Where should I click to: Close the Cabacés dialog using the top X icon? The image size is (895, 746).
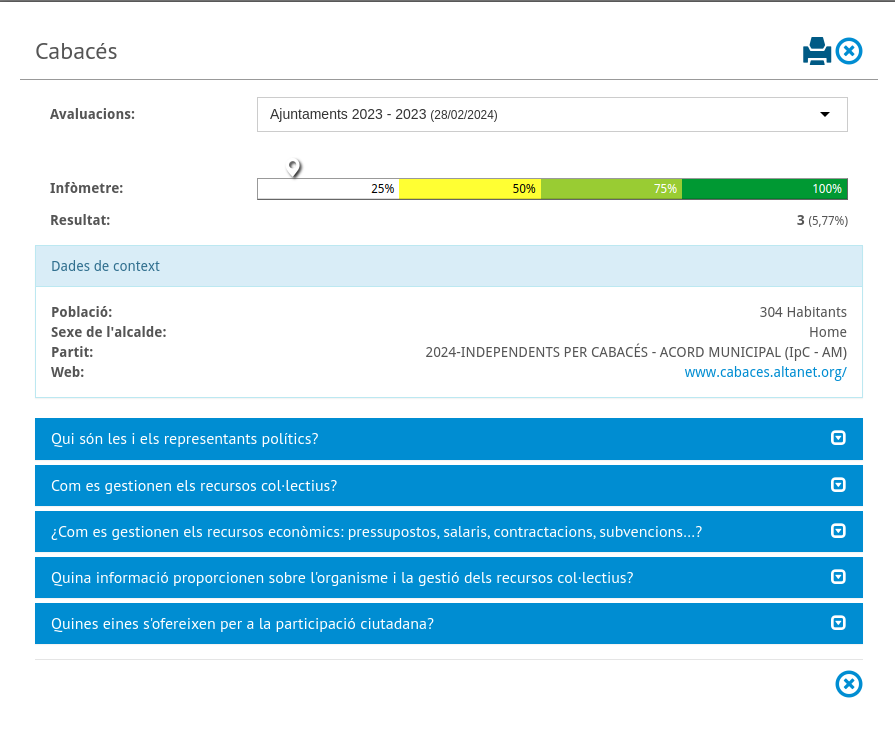tap(849, 51)
